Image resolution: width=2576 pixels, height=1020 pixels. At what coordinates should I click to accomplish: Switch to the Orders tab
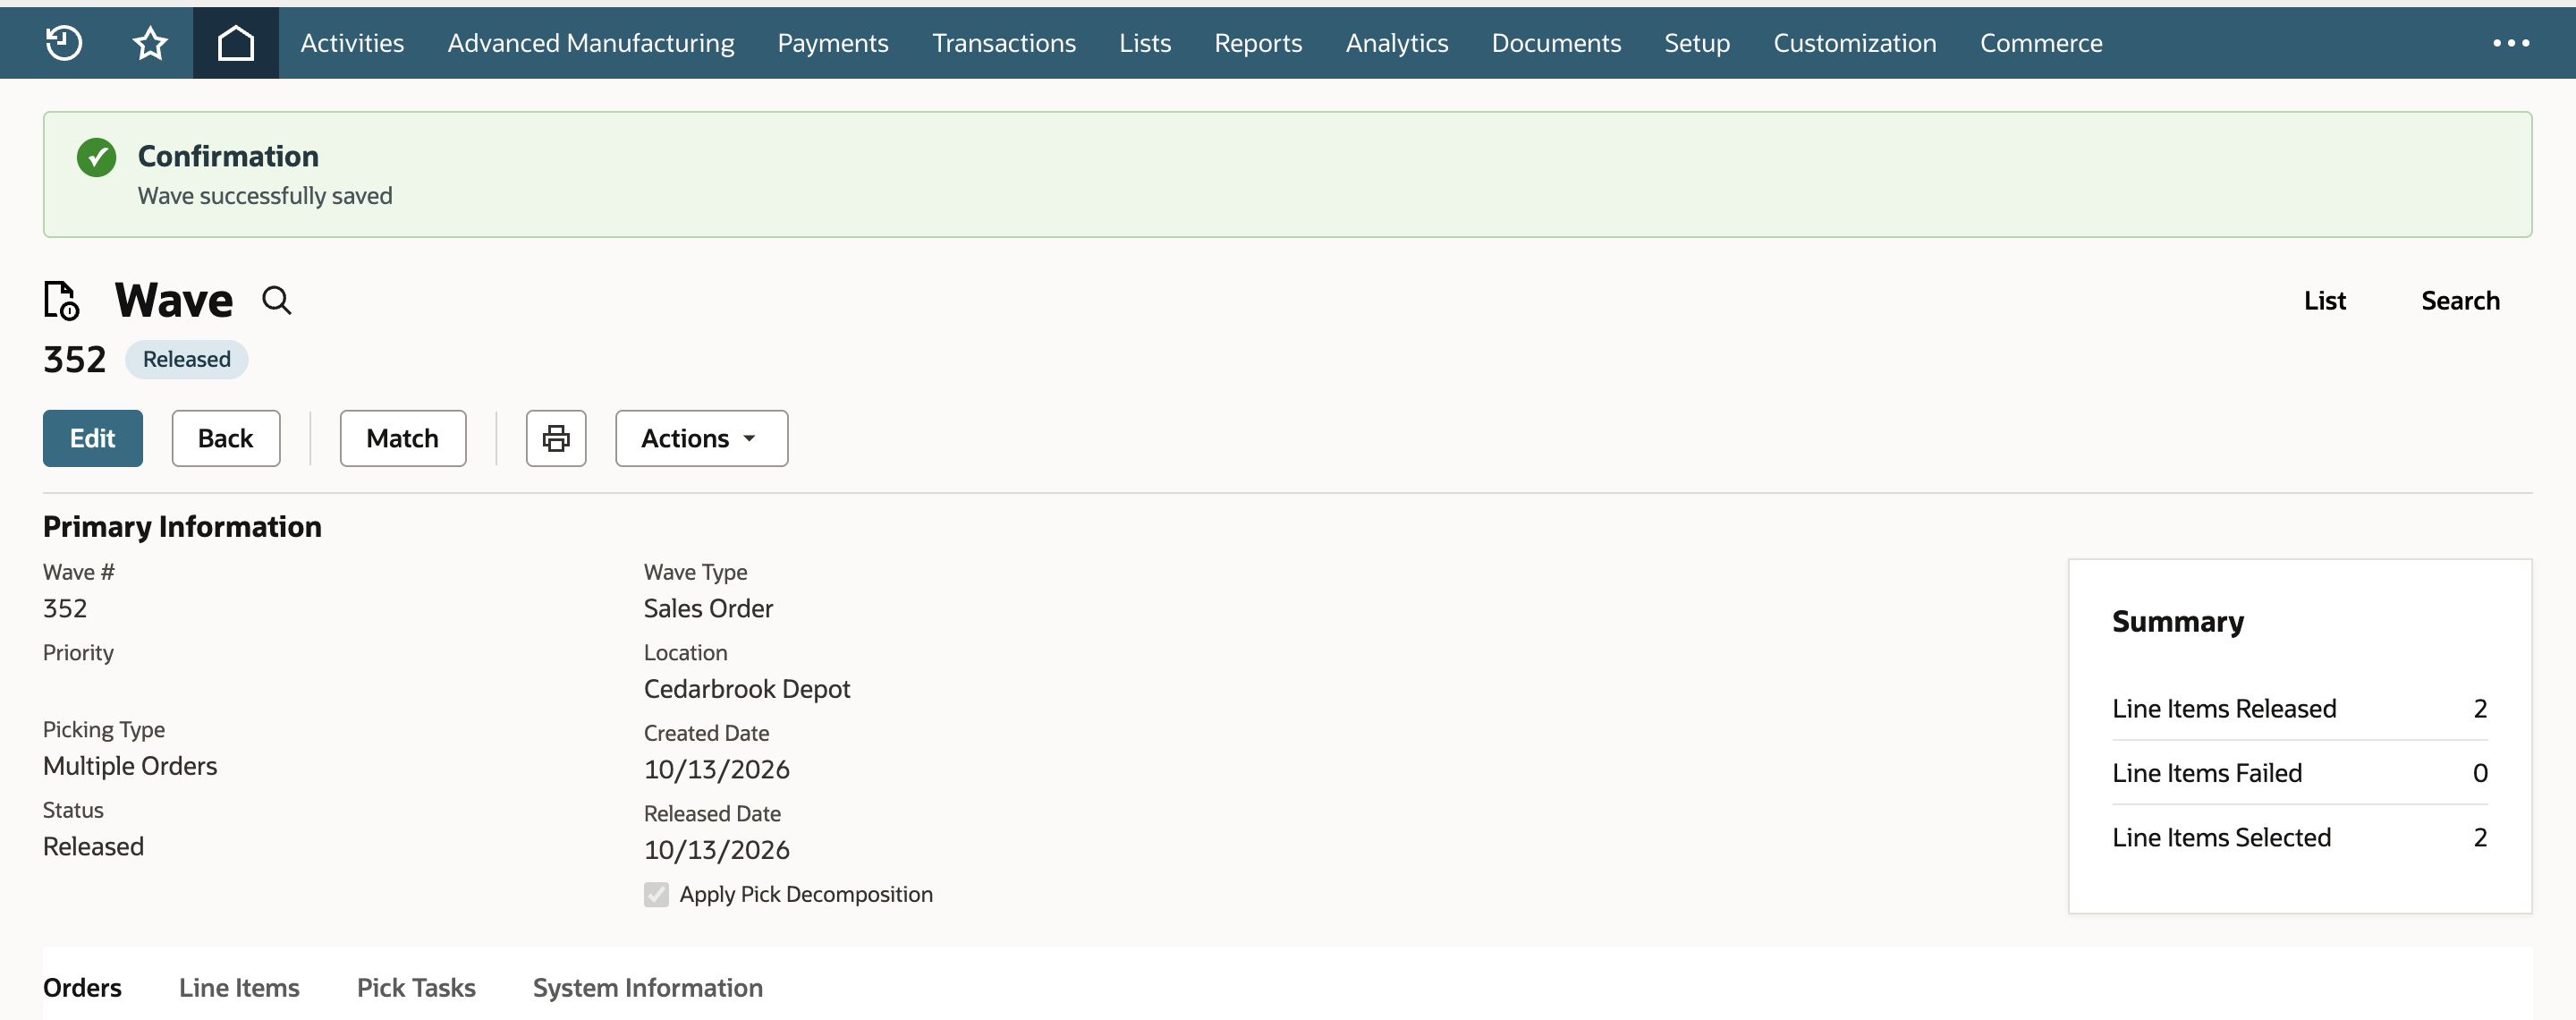82,987
